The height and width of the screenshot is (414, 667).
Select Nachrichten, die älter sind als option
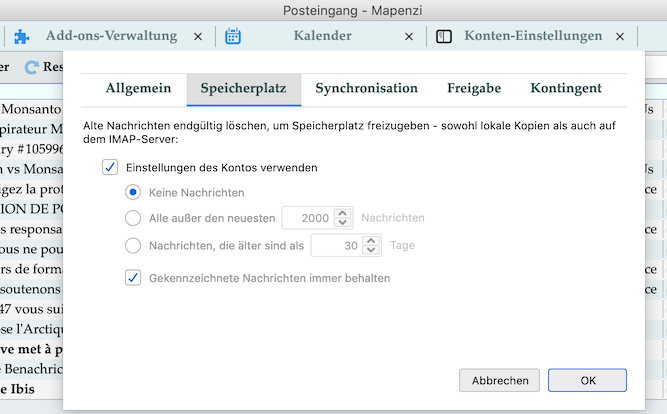(133, 246)
